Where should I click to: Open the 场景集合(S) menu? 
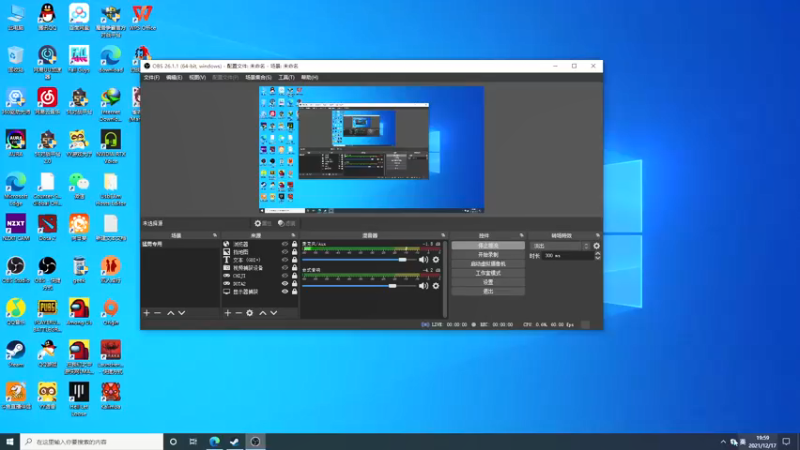click(258, 78)
